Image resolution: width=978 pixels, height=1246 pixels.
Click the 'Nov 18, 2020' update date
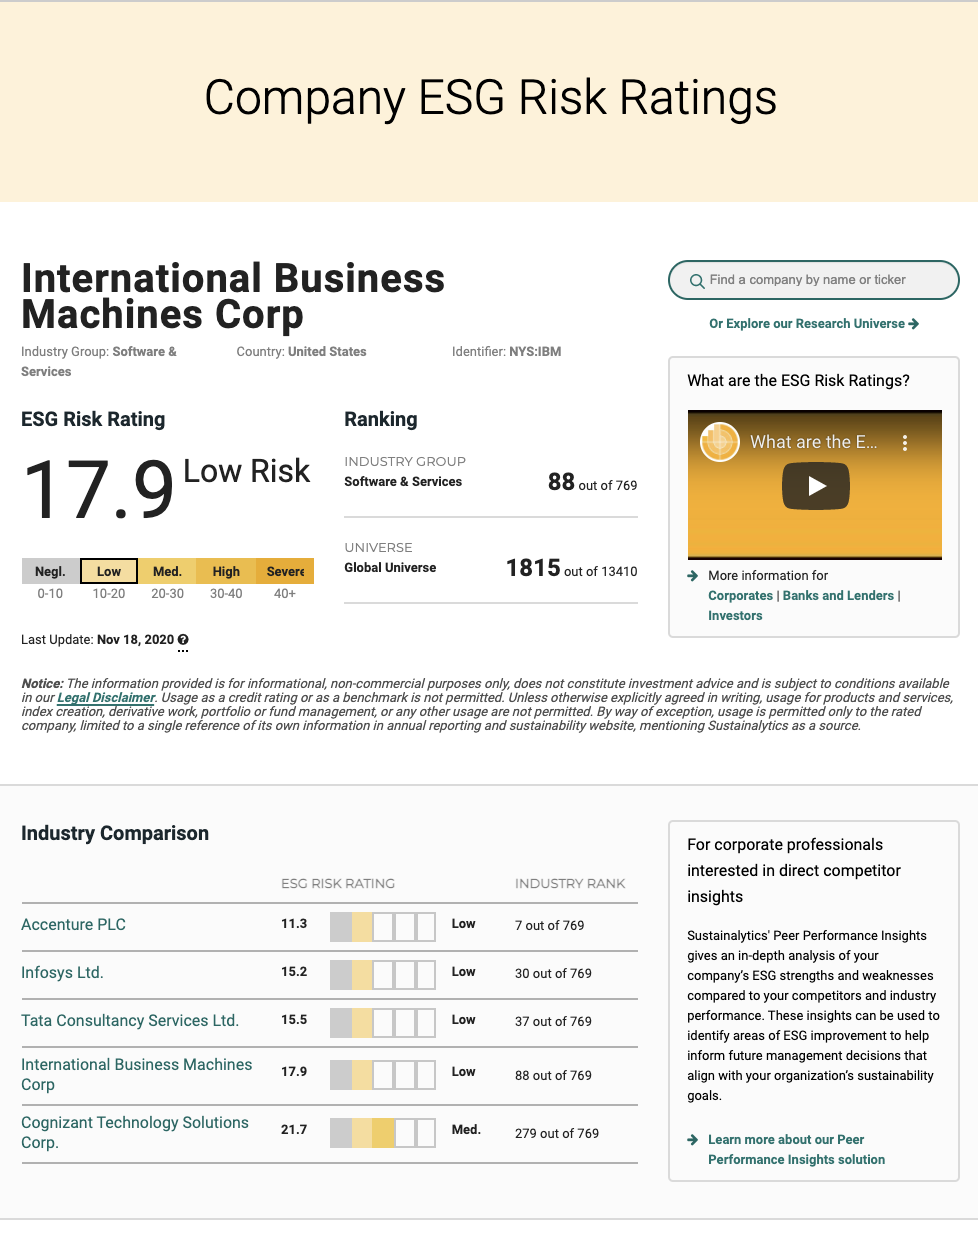point(135,640)
